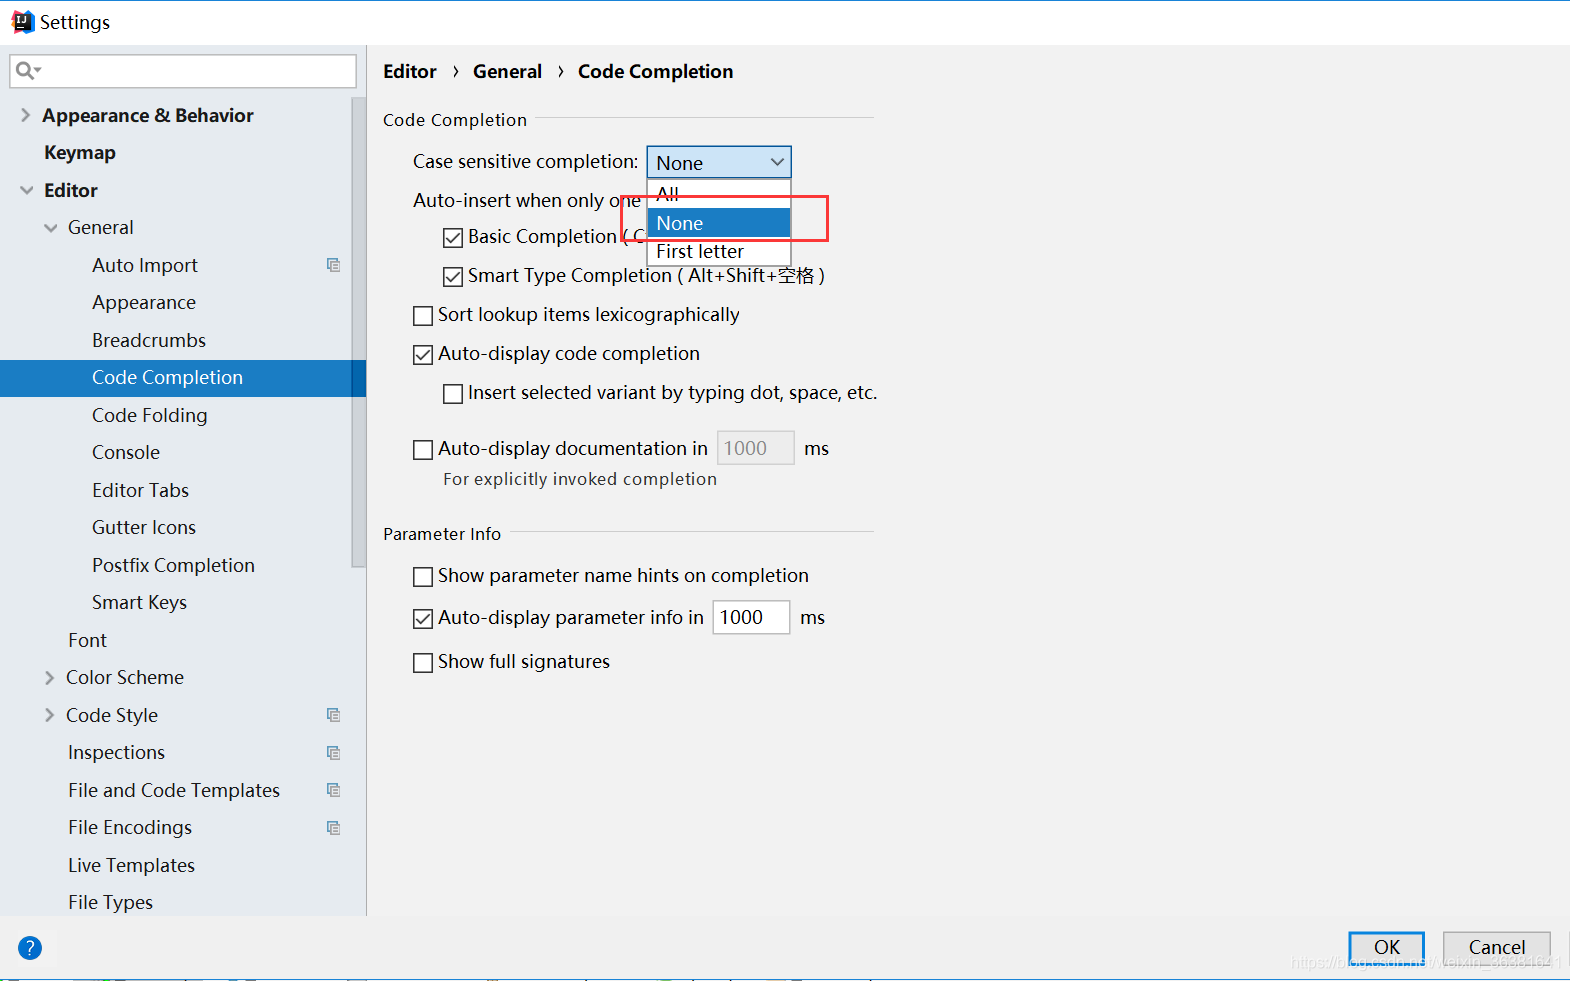The image size is (1570, 981).
Task: Click the parameter info delay field showing 1000
Action: click(751, 617)
